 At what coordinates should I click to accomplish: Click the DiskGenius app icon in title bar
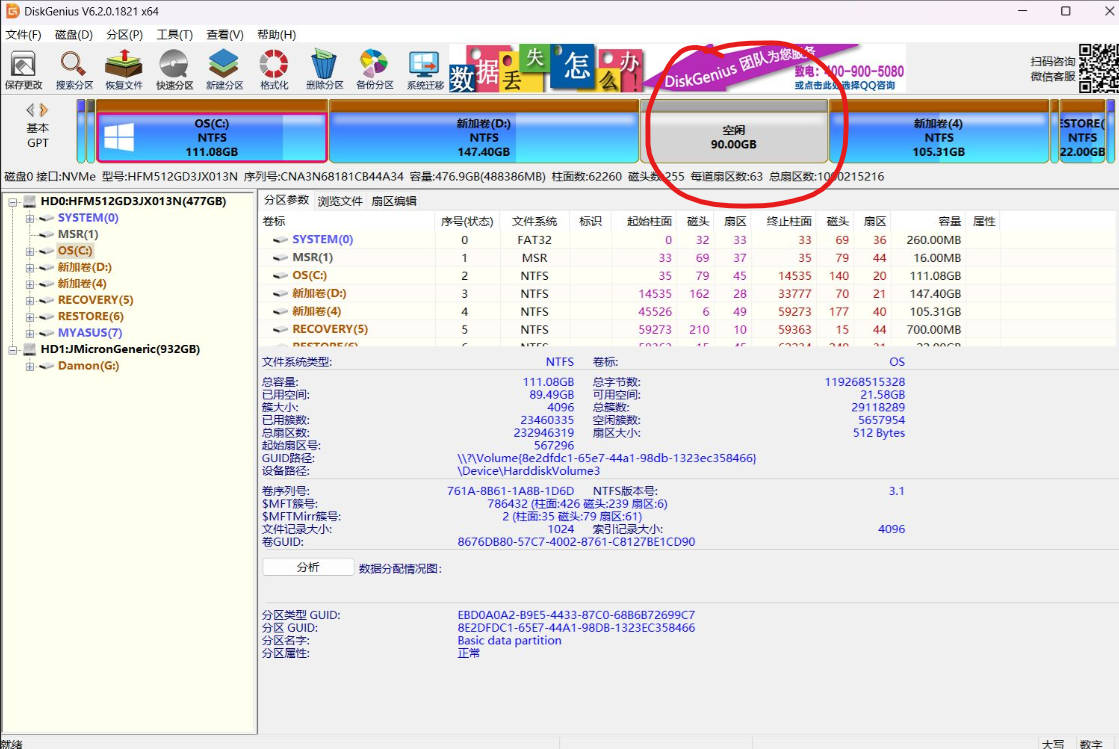pos(12,11)
